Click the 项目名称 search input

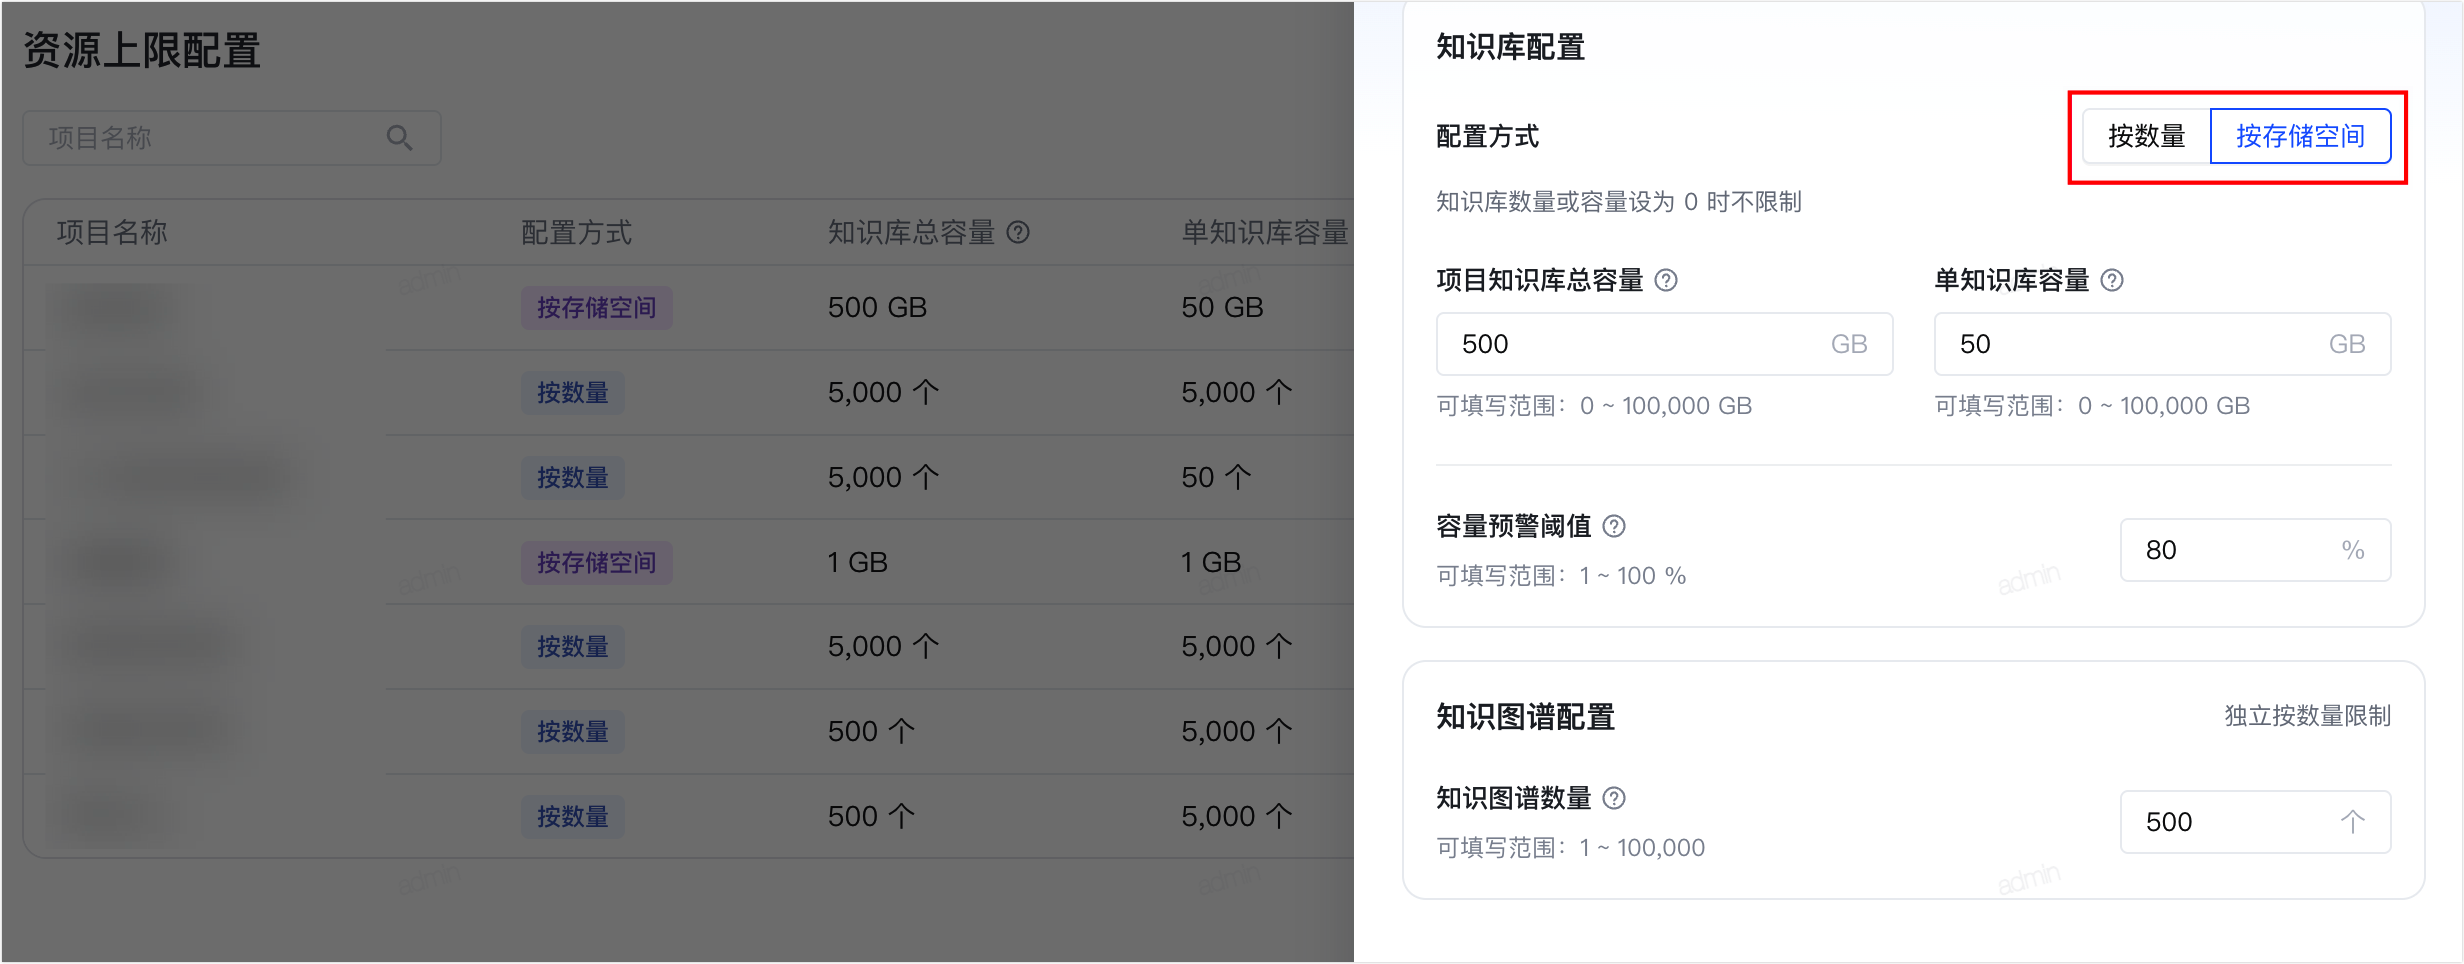pos(232,138)
